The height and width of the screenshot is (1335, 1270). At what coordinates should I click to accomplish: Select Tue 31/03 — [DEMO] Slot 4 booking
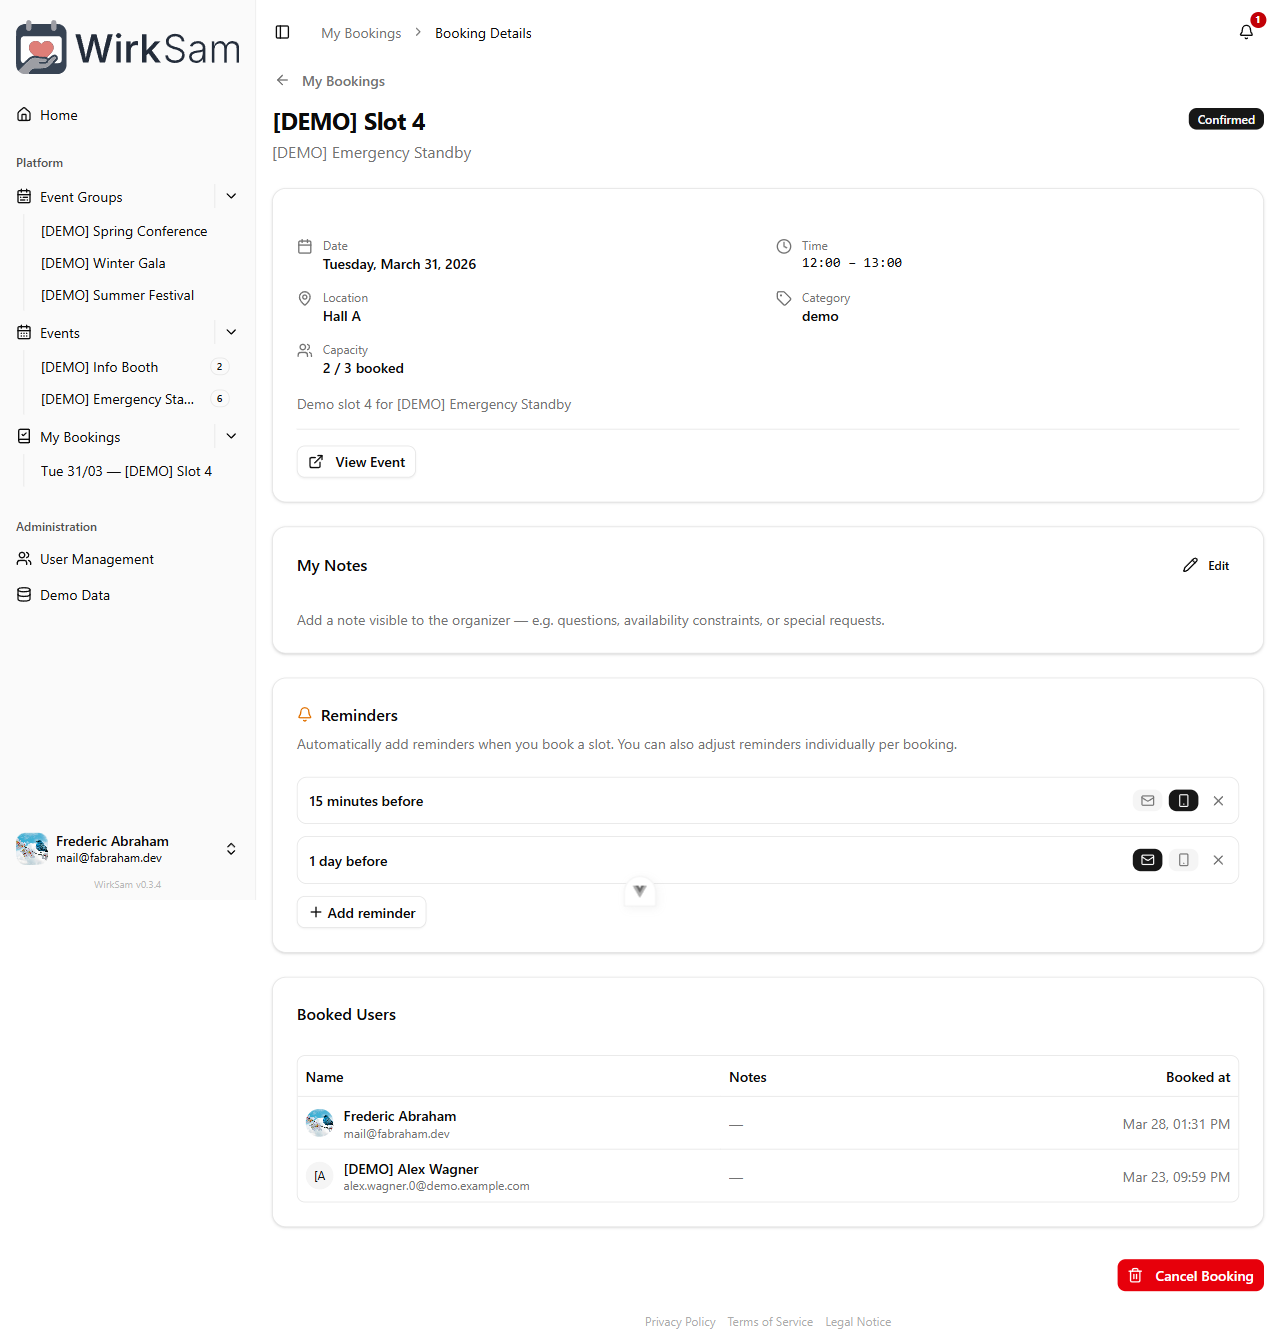tap(126, 471)
